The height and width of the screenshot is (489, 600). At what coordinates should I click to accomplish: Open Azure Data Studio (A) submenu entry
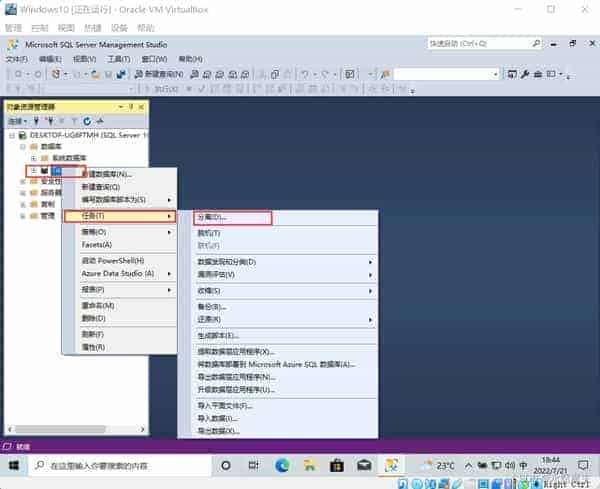(120, 274)
